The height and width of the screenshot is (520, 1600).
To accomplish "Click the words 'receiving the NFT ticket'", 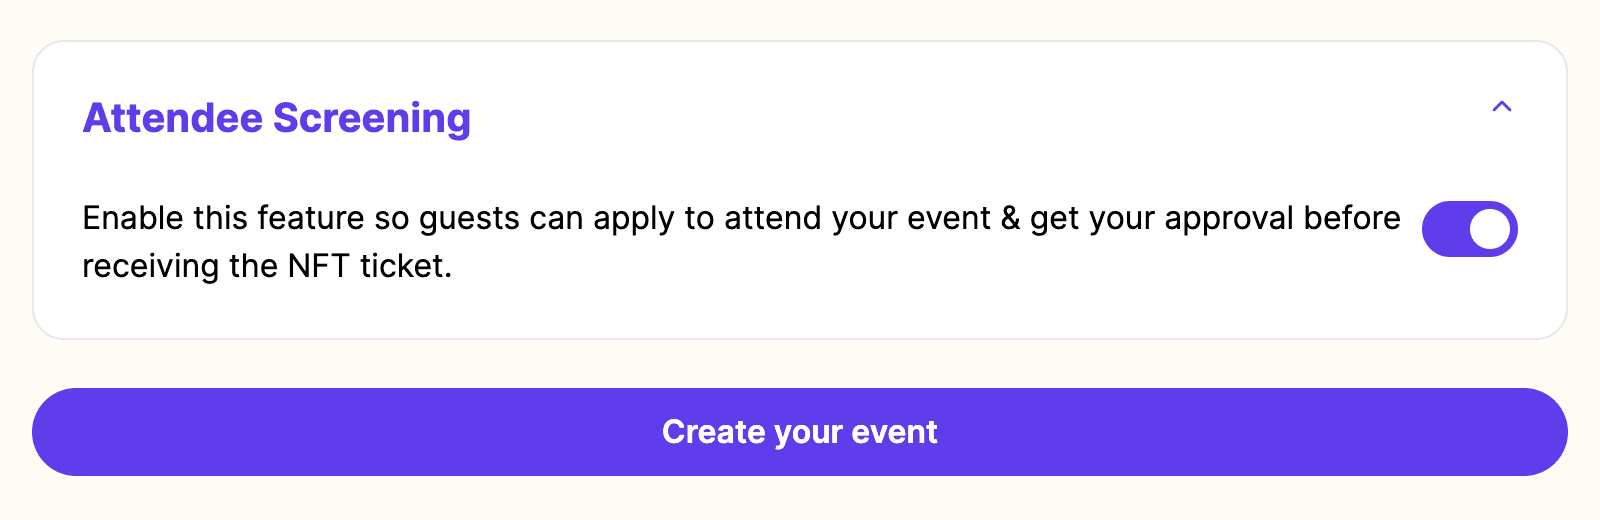I will [x=264, y=266].
